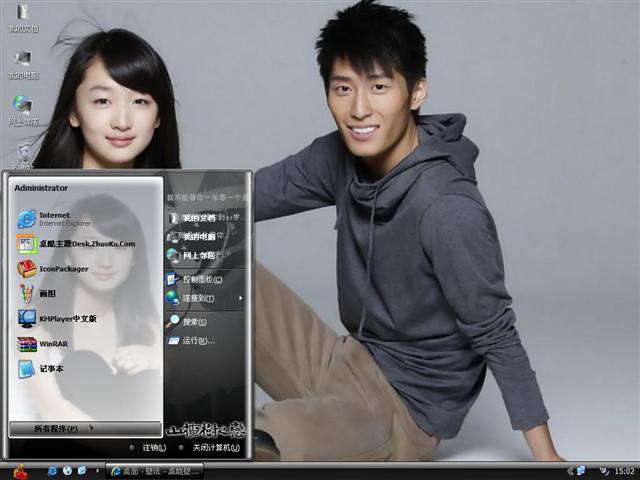640x480 pixels.
Task: Open 我的文档 desktop icon
Action: coord(22,15)
